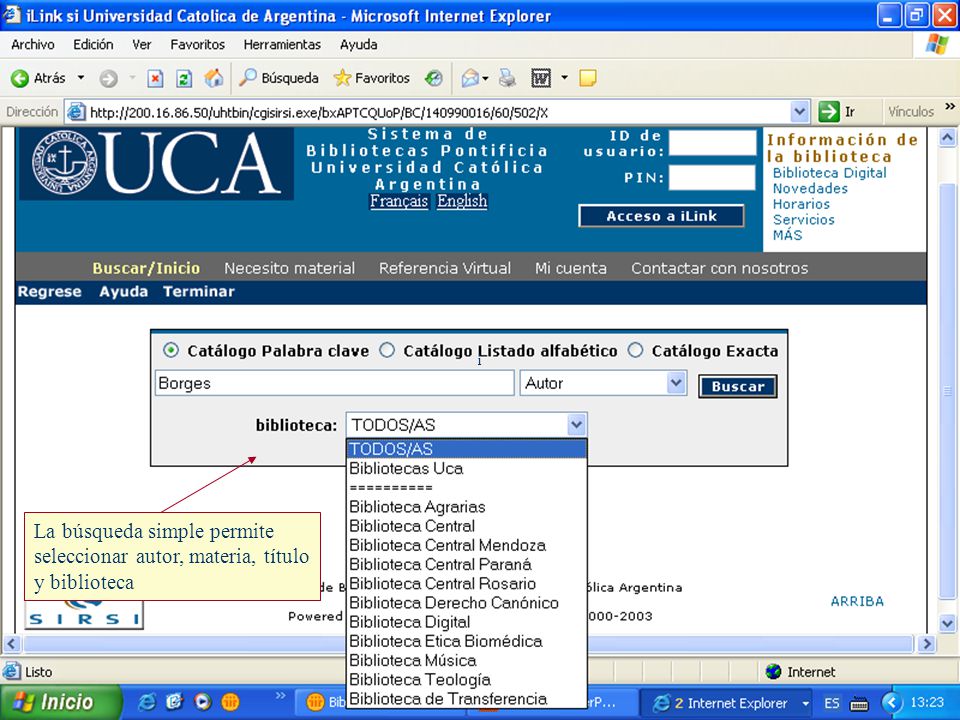The image size is (960, 720).
Task: Open the Mail envelope toolbar icon
Action: point(470,78)
